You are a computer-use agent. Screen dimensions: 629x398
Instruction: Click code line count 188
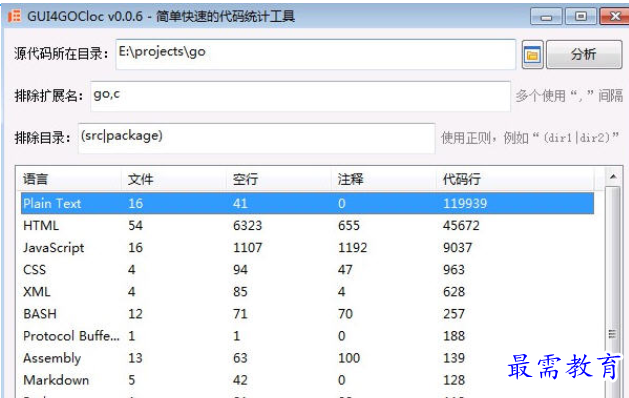(x=454, y=336)
